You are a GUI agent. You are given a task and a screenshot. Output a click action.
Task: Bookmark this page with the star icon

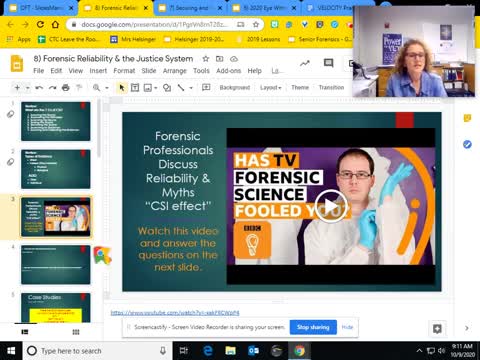pyautogui.click(x=256, y=24)
